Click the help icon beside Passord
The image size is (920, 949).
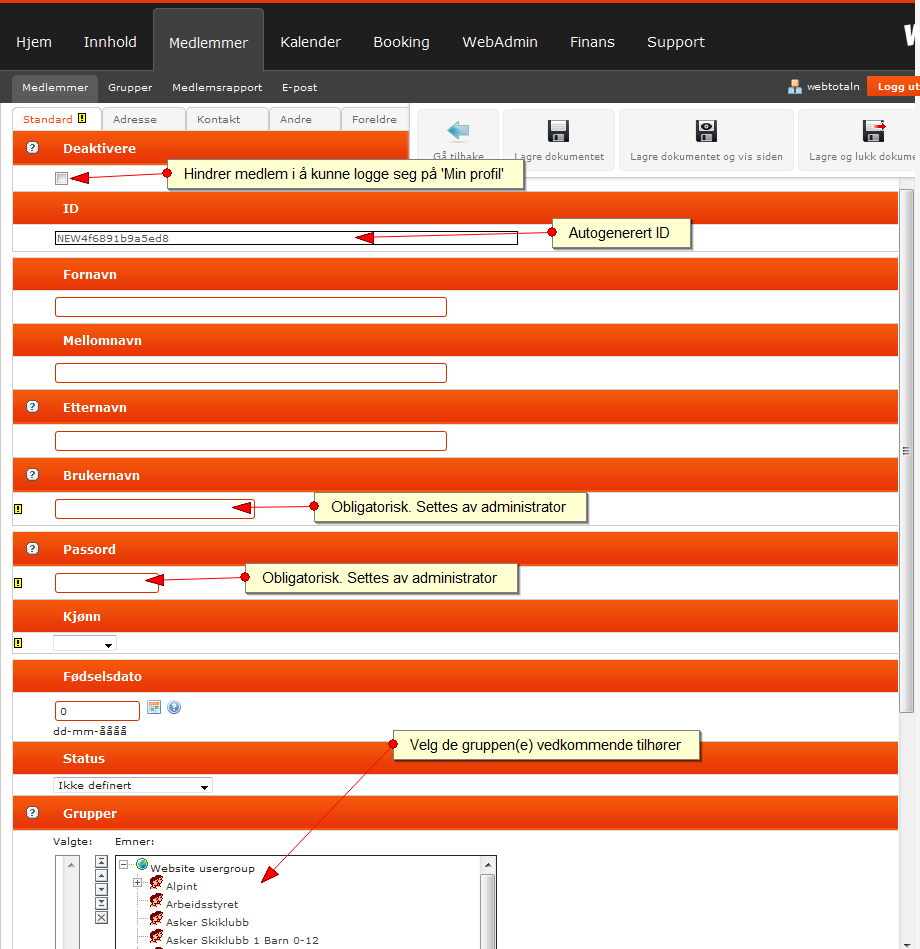33,548
